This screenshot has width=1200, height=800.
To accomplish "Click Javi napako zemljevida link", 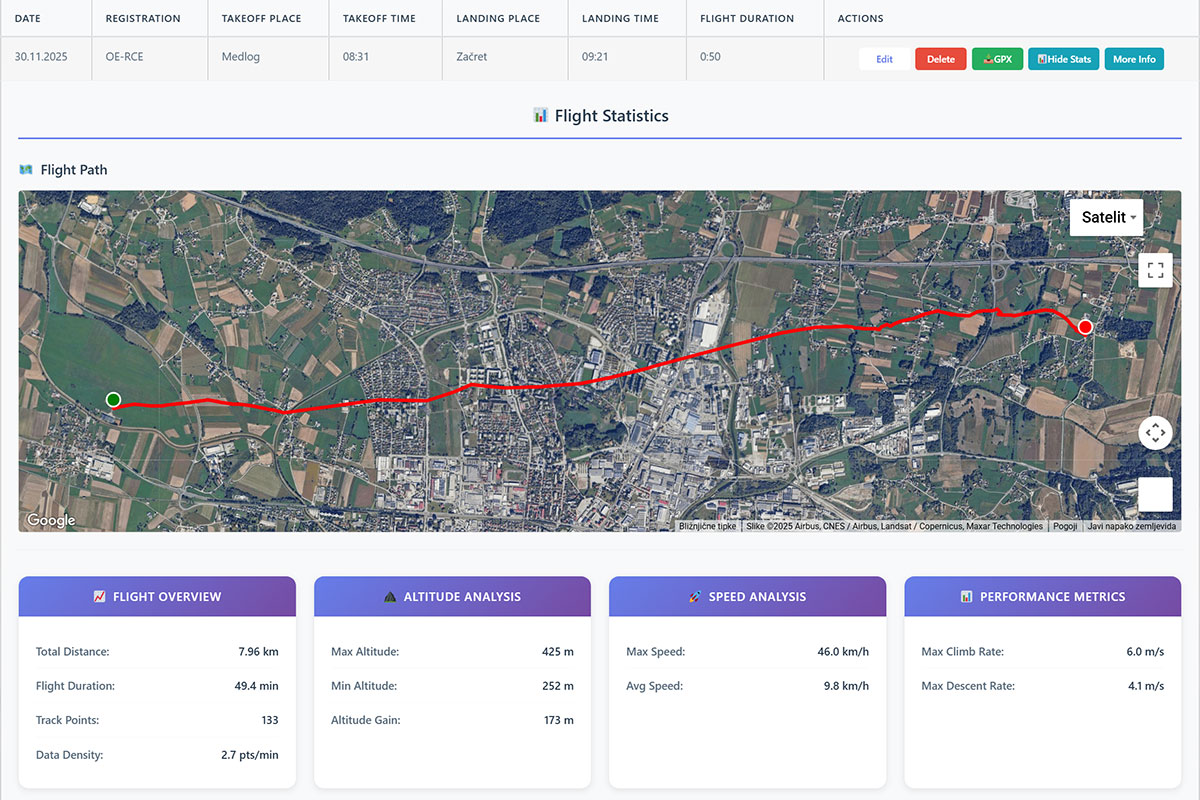I will coord(1131,526).
